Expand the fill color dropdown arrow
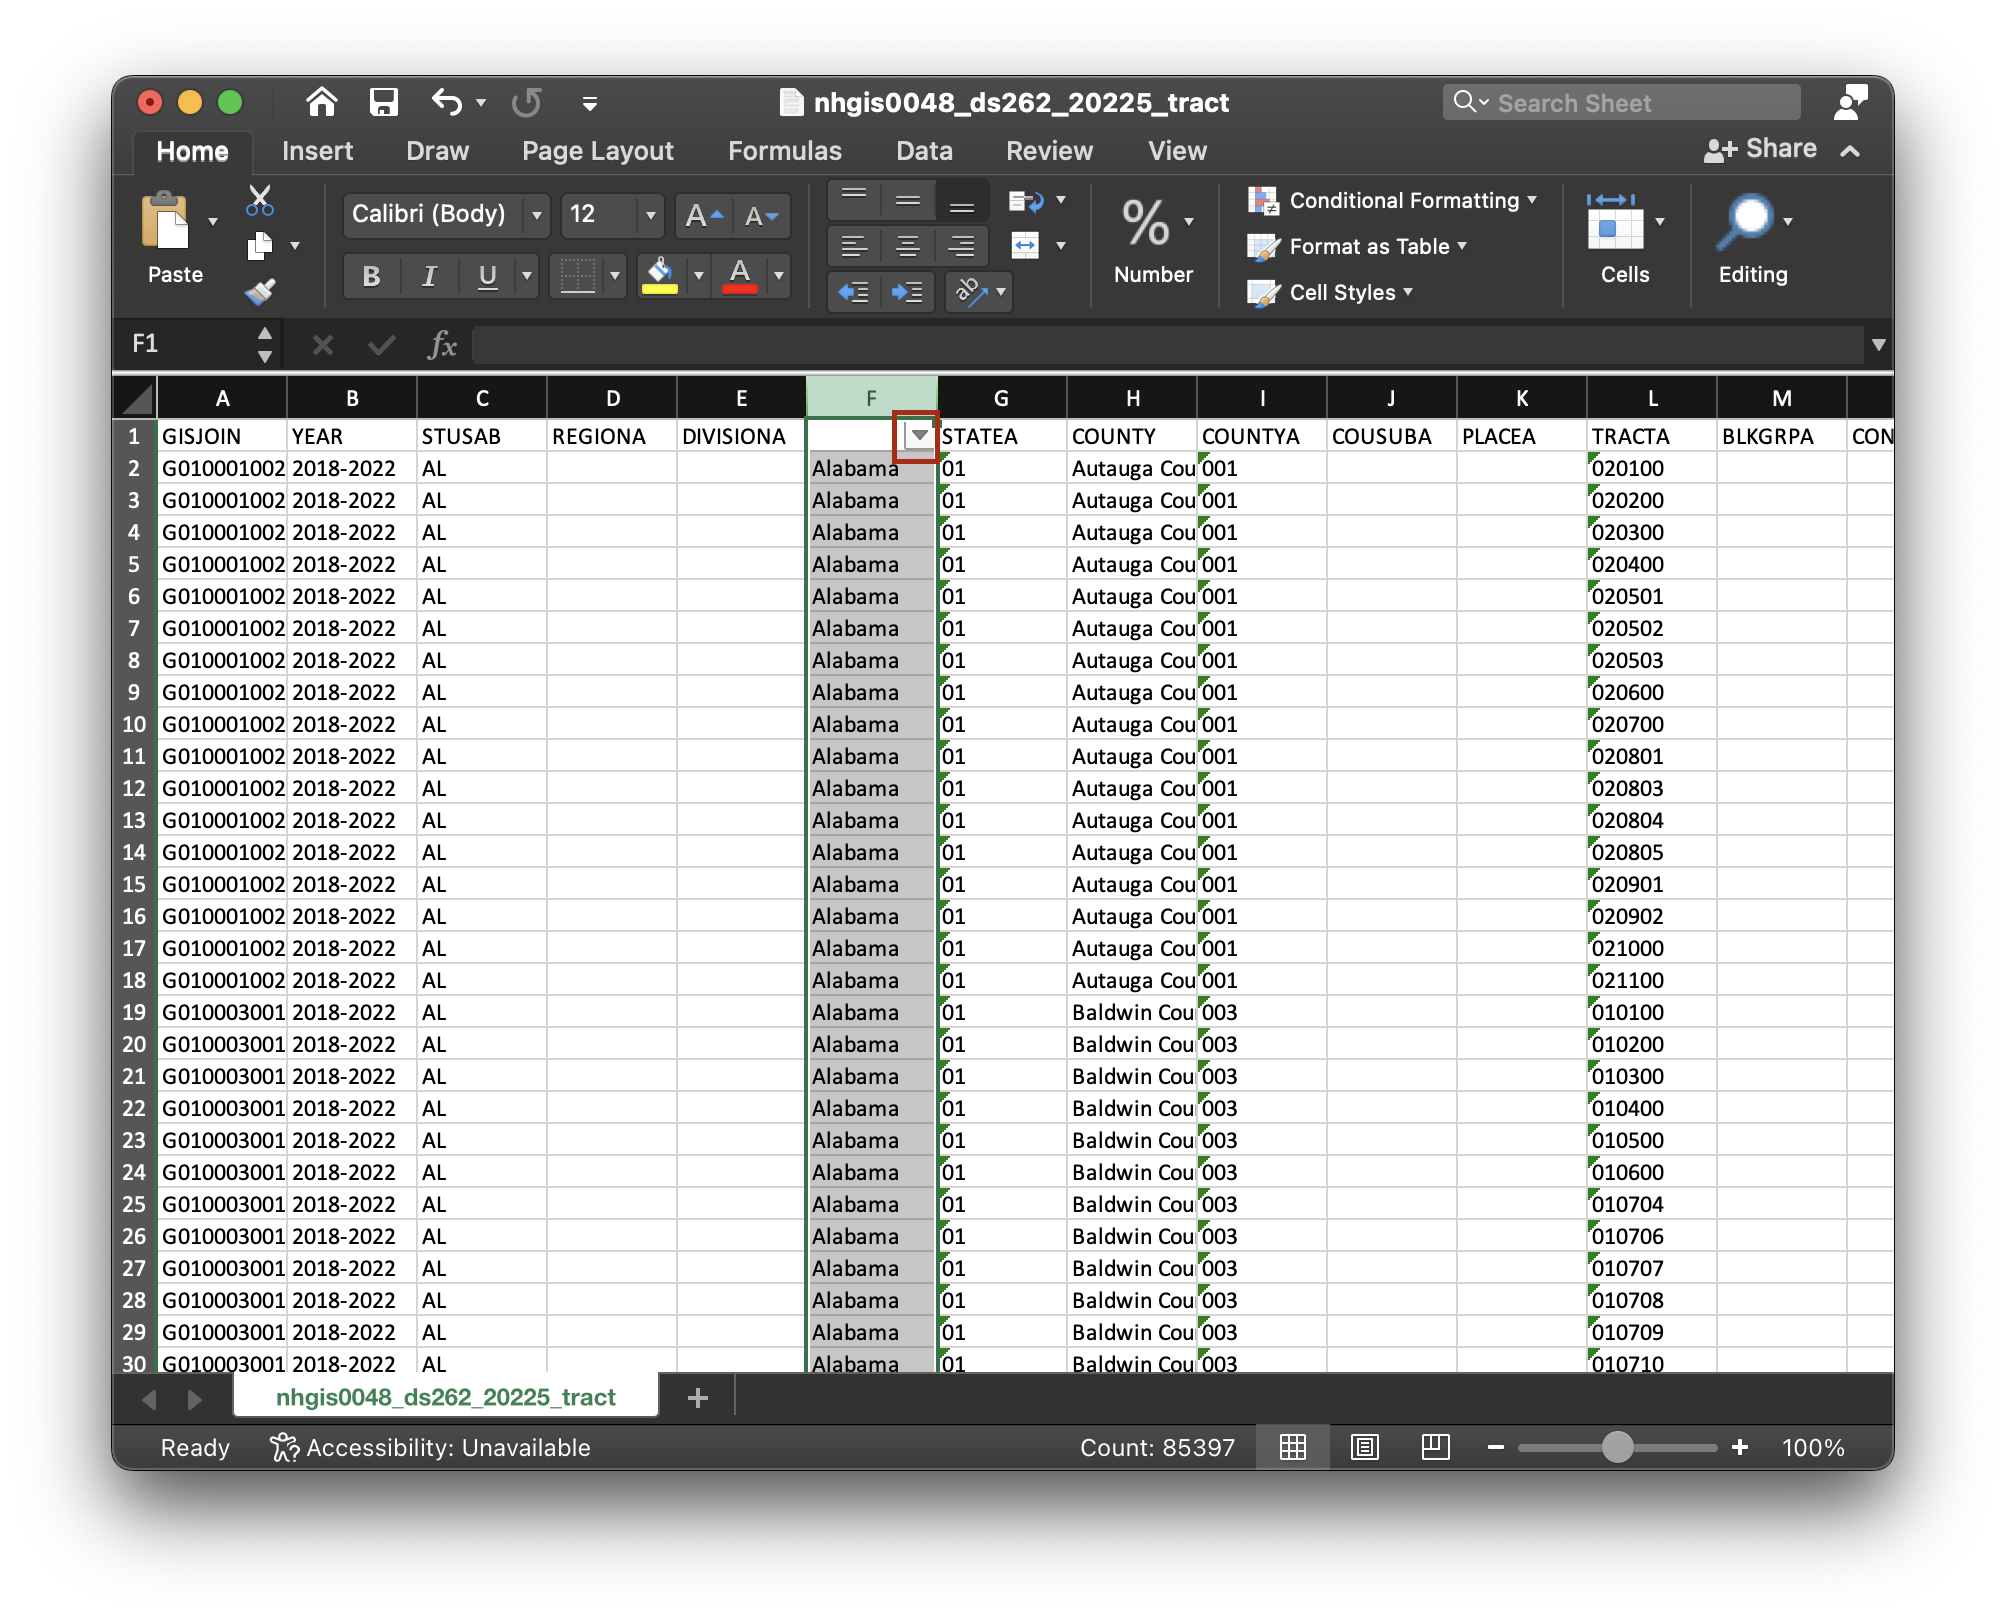Image resolution: width=2006 pixels, height=1618 pixels. point(699,275)
